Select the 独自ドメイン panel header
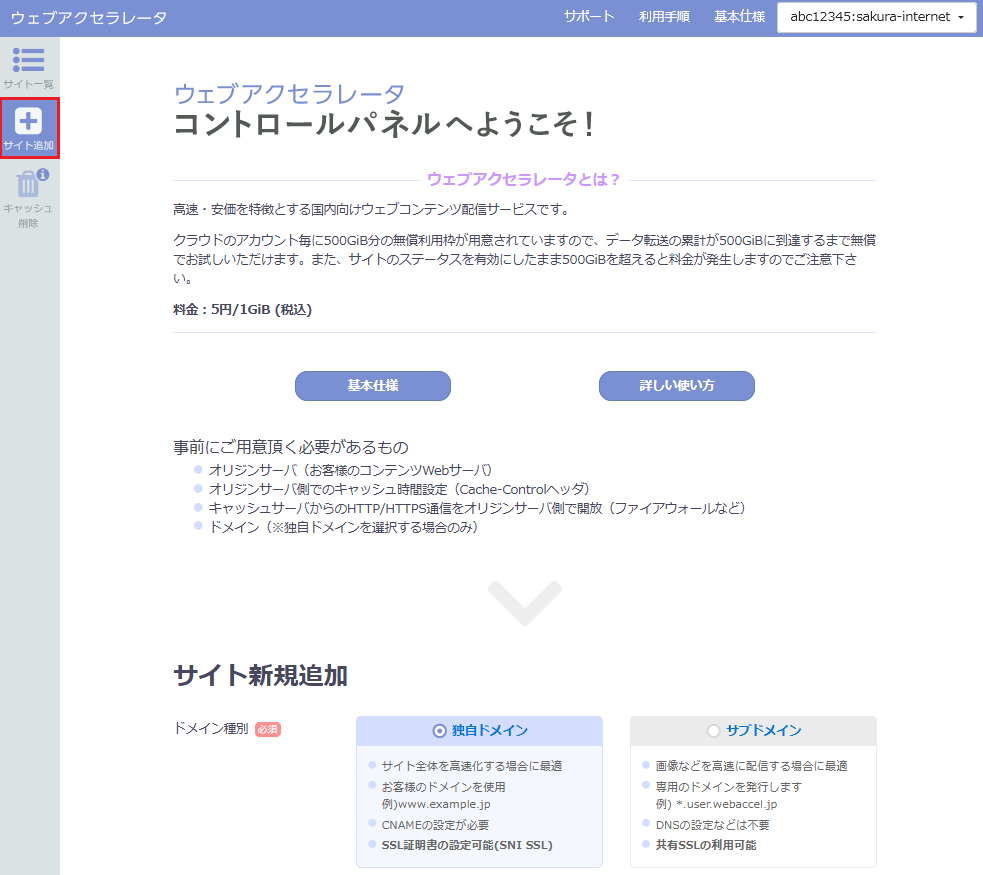The image size is (983, 875). pos(479,731)
